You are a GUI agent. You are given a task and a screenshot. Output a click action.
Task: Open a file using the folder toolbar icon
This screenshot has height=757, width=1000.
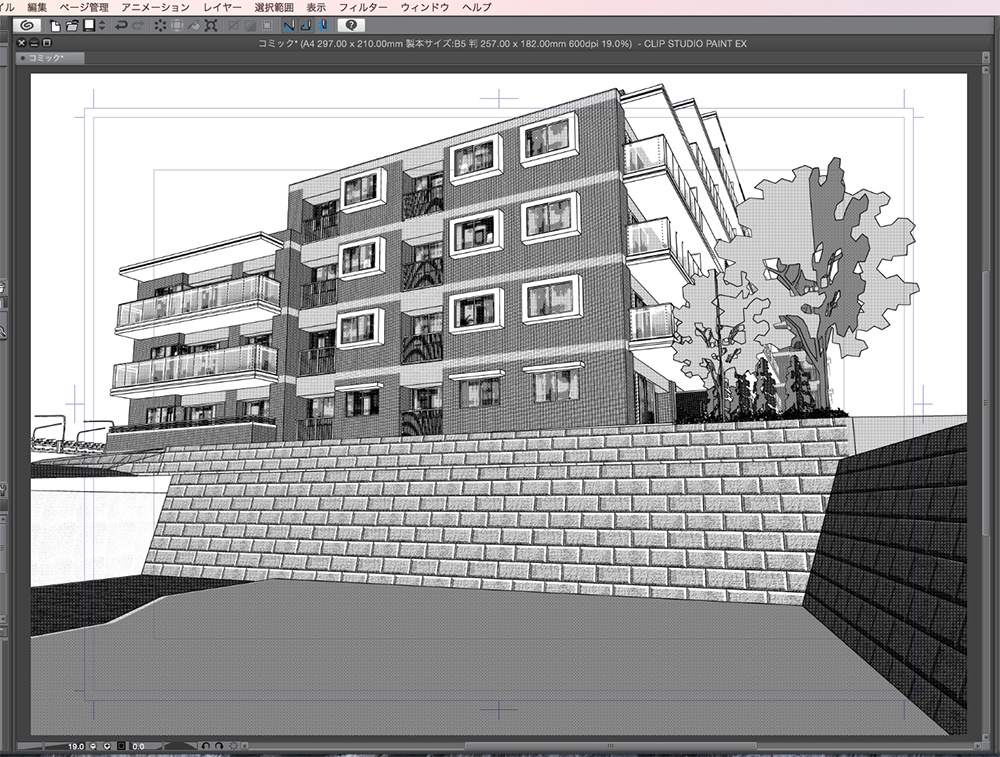[70, 26]
